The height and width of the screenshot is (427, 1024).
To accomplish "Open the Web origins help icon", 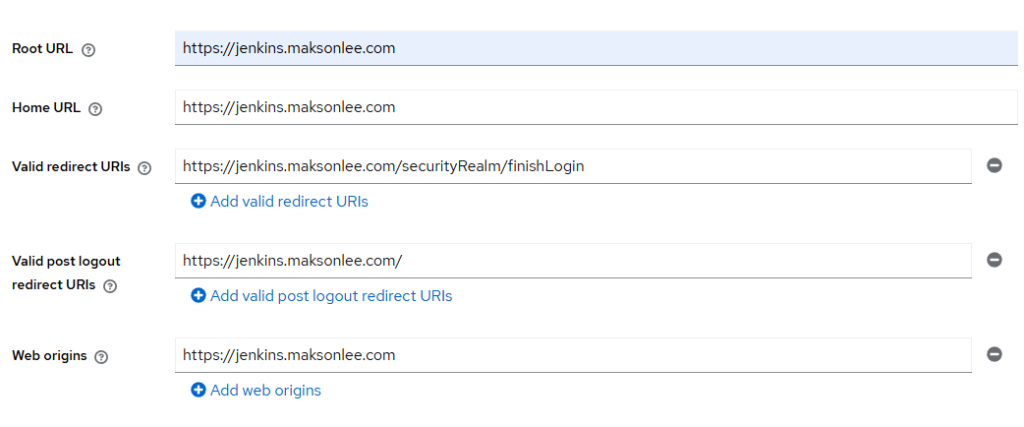I will tap(101, 357).
